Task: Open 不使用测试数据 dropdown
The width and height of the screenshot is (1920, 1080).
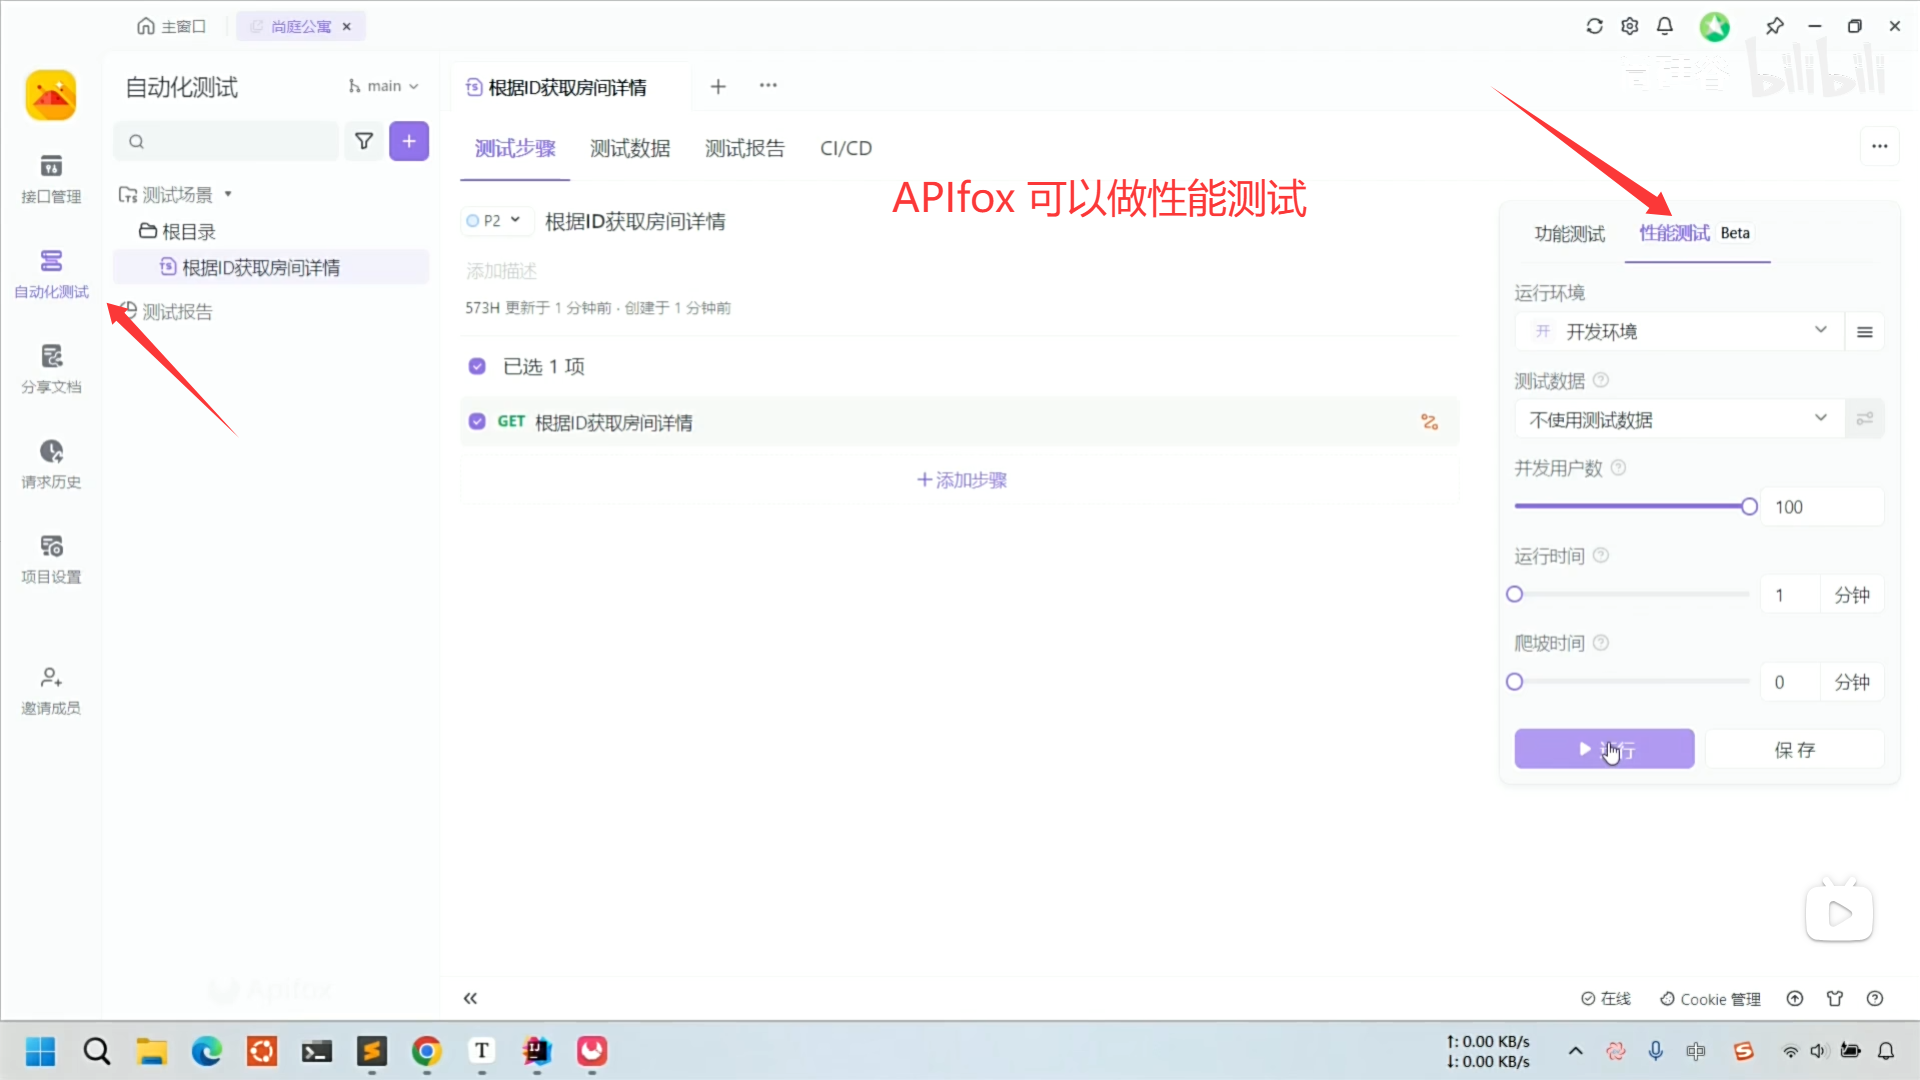Action: point(1680,420)
